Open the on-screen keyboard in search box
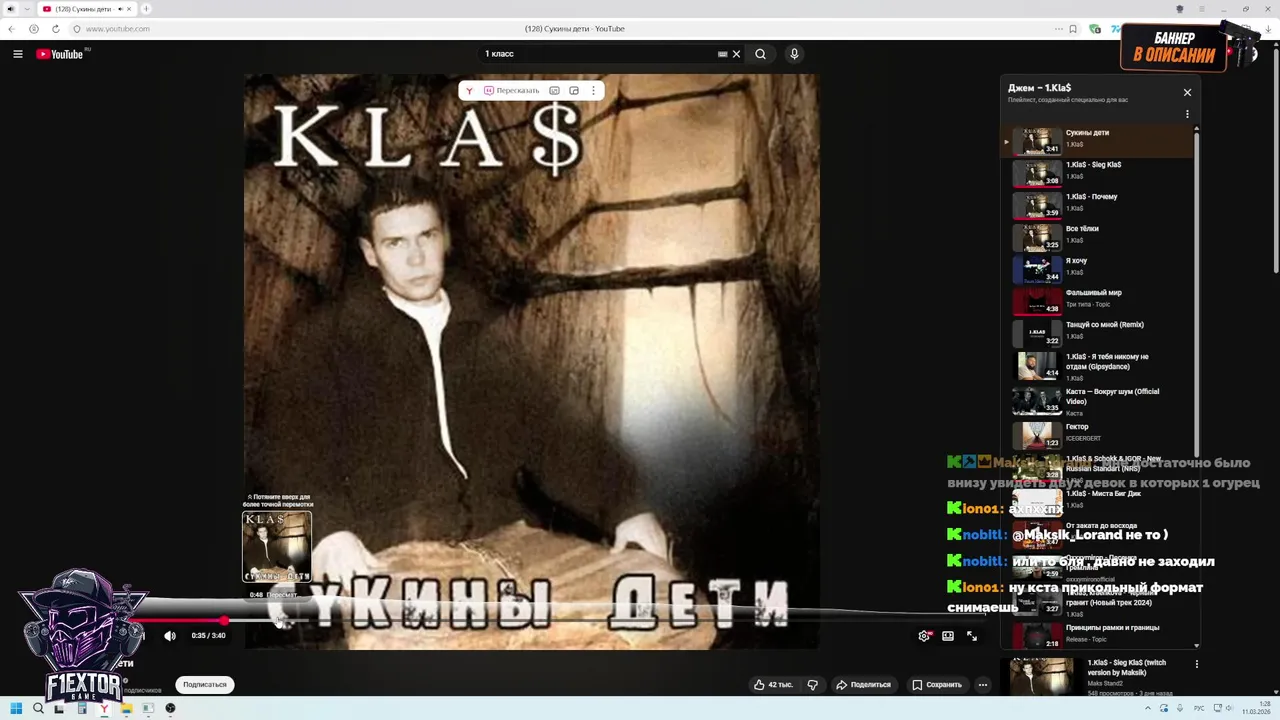Viewport: 1280px width, 720px height. (x=722, y=54)
